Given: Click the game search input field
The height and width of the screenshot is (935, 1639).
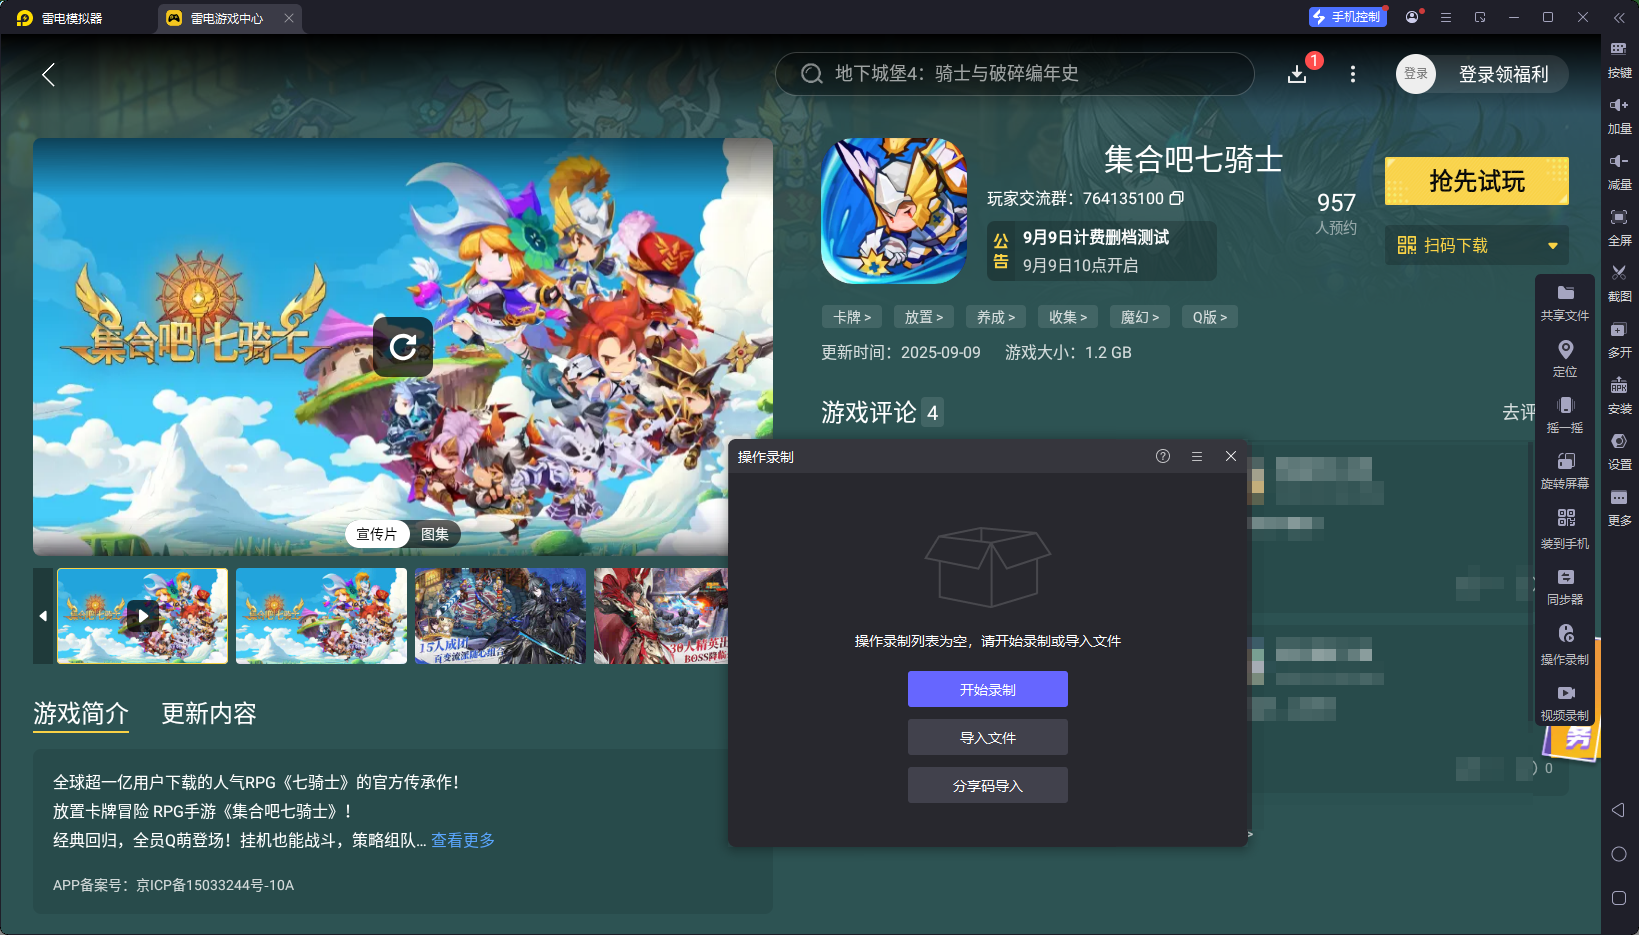Looking at the screenshot, I should pos(1015,74).
